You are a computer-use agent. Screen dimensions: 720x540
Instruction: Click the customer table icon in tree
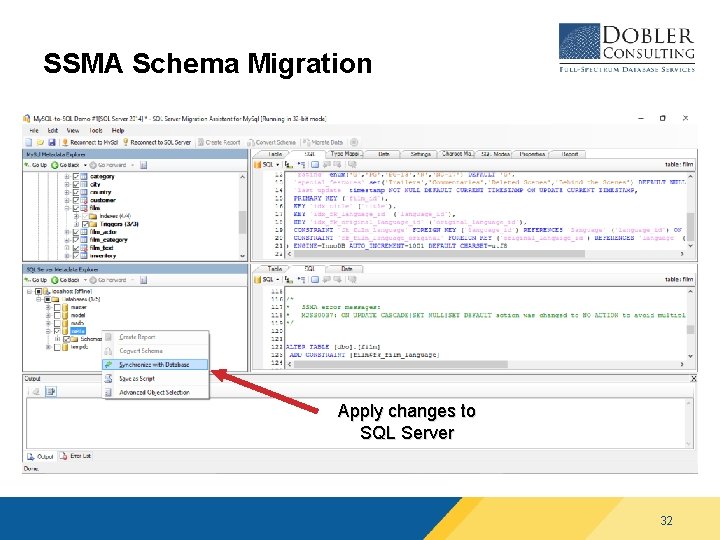click(84, 200)
